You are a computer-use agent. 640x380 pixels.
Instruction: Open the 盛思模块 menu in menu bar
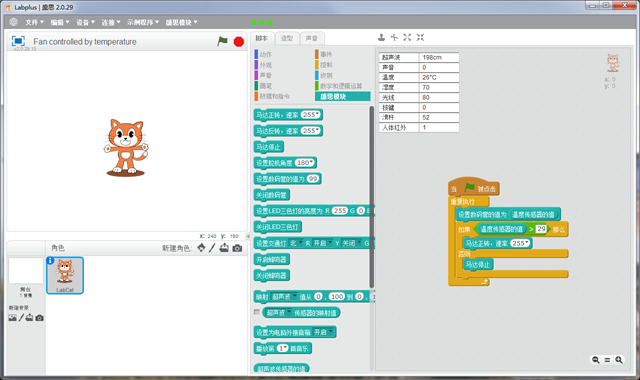click(x=181, y=22)
